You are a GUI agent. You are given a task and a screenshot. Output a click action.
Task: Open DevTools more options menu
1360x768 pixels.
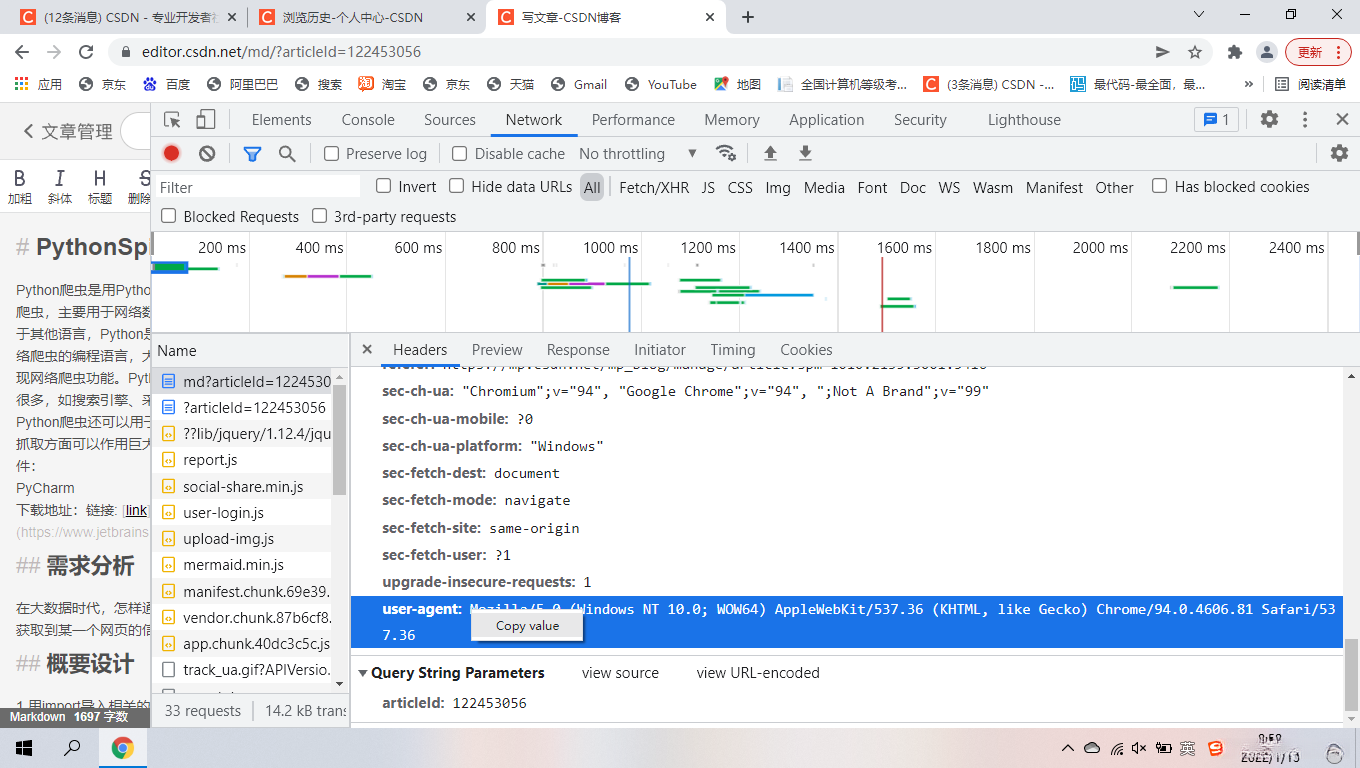[1305, 119]
